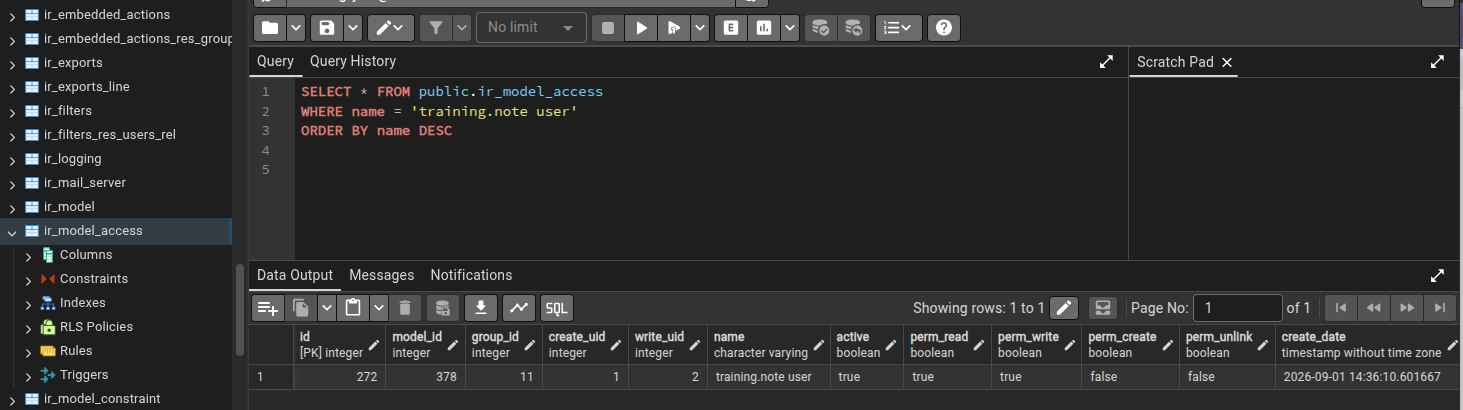The height and width of the screenshot is (410, 1463).
Task: Click the name column header
Action: (x=769, y=345)
